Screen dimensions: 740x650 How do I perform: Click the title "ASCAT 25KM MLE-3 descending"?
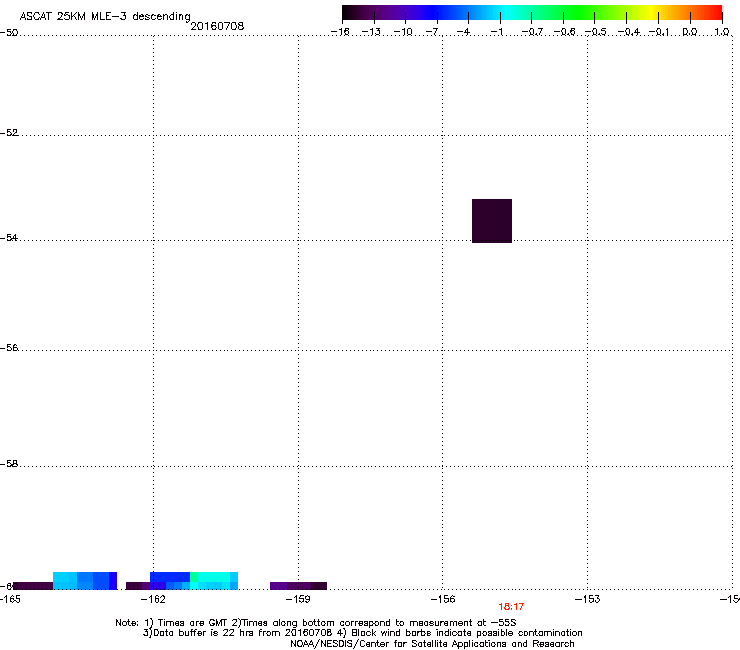105,16
